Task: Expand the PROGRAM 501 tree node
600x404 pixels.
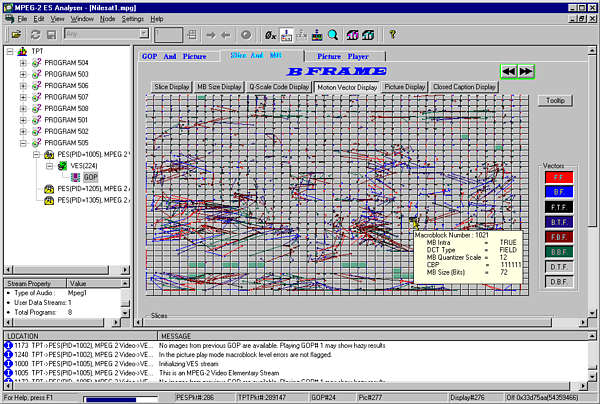Action: point(23,119)
